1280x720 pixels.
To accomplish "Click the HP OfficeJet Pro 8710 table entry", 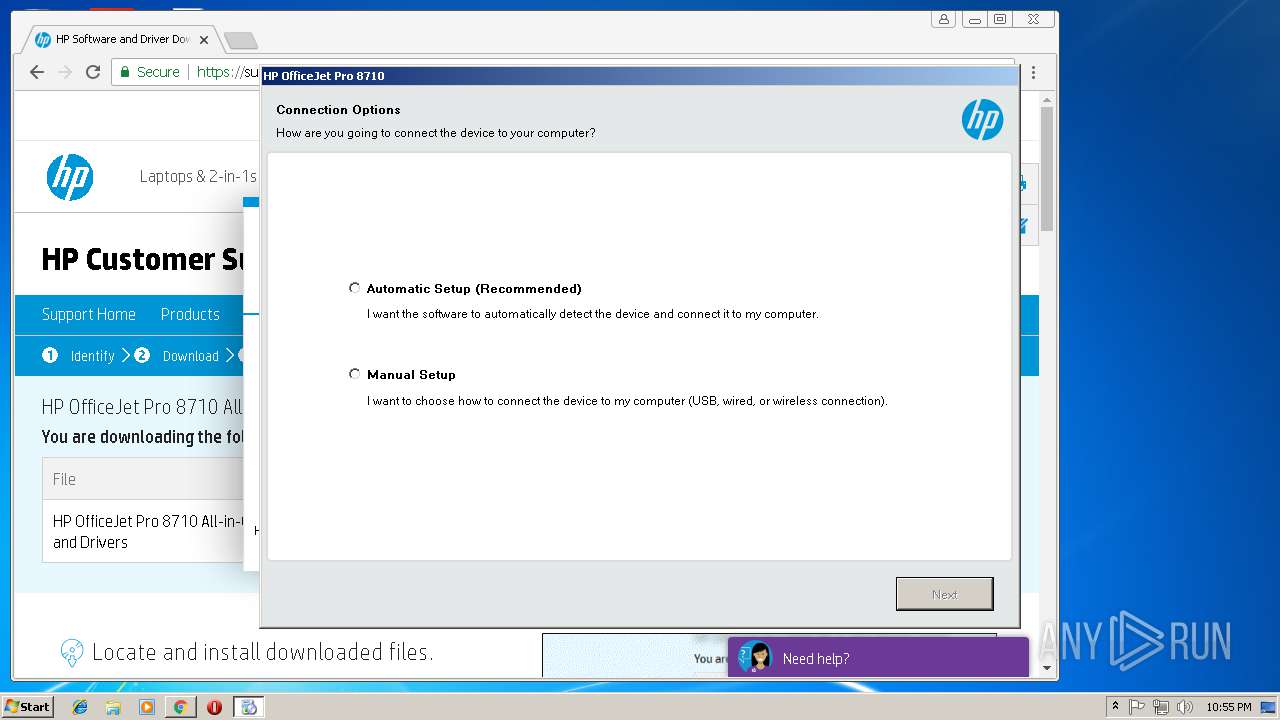I will click(147, 531).
